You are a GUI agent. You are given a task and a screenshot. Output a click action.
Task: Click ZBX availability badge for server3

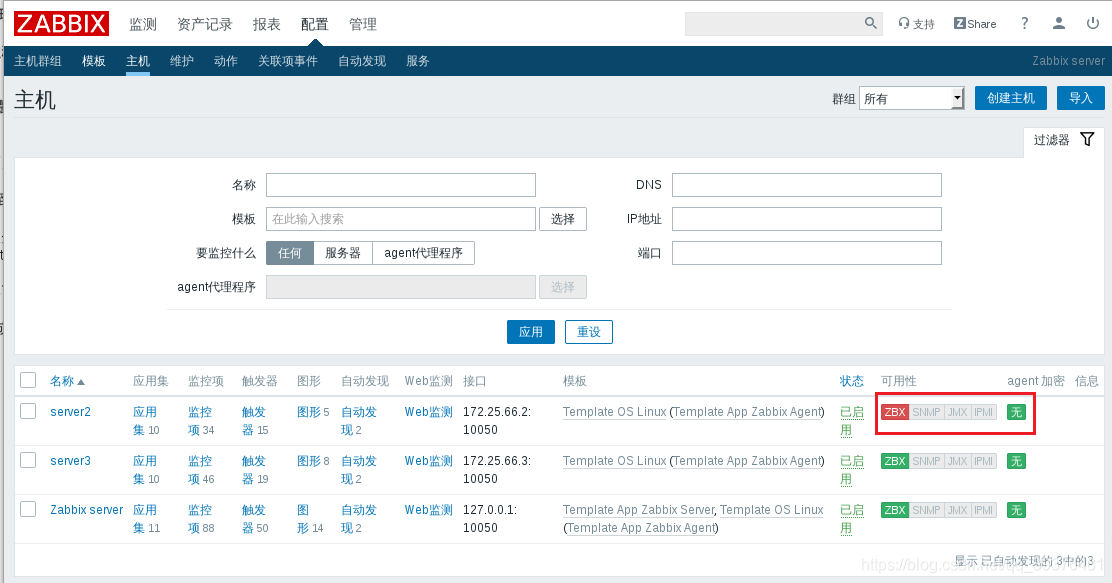tap(894, 461)
